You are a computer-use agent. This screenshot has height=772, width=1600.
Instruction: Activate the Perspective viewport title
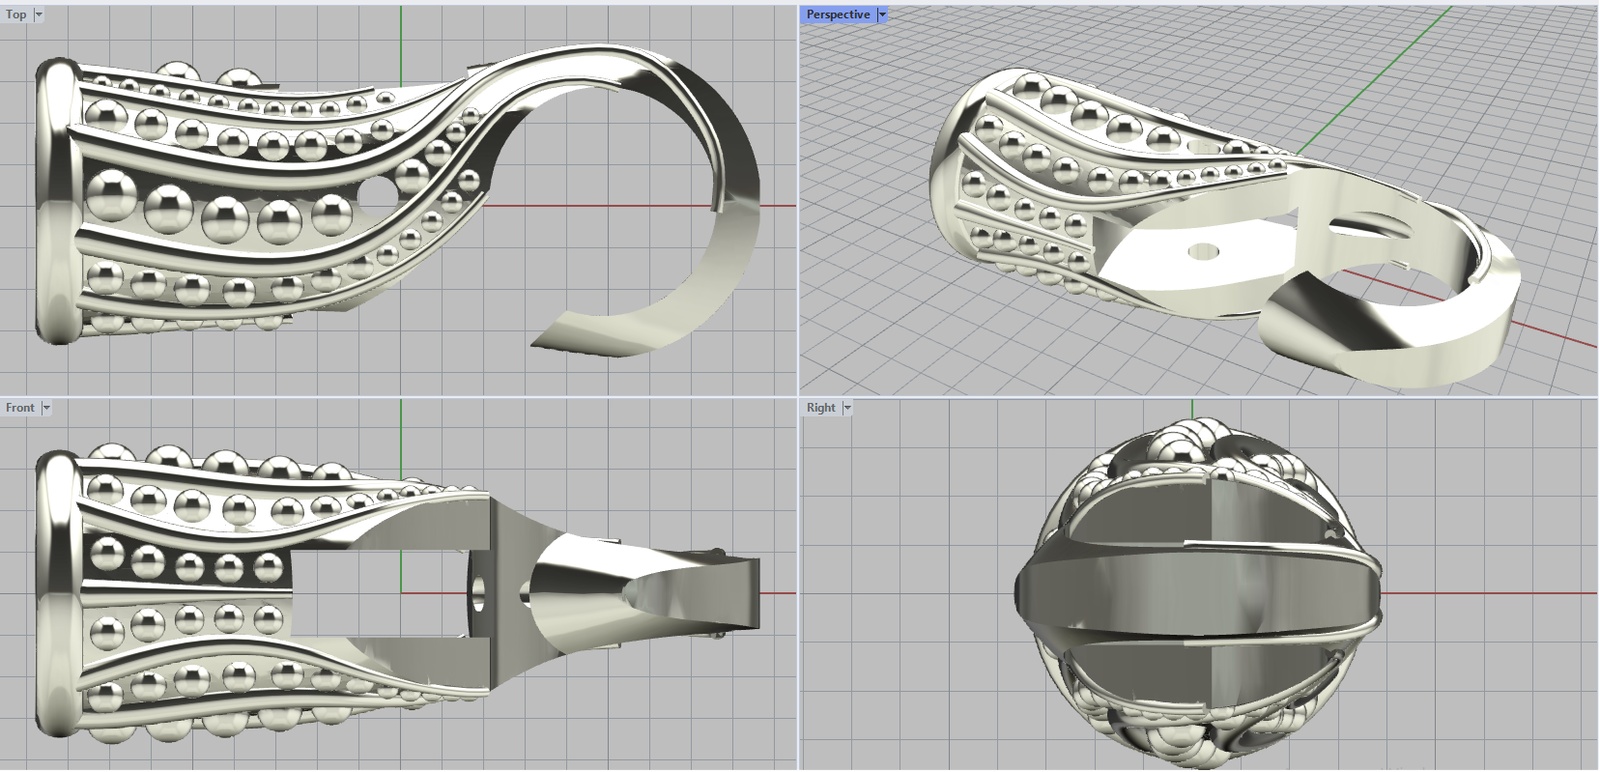click(837, 14)
